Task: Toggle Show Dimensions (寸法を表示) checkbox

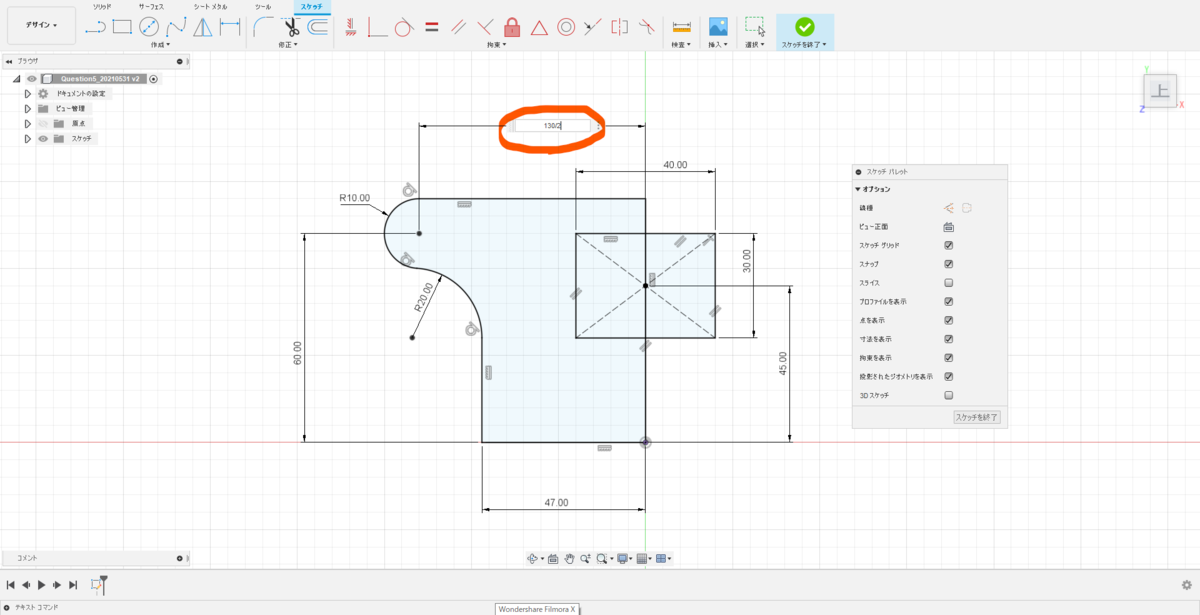Action: (x=949, y=339)
